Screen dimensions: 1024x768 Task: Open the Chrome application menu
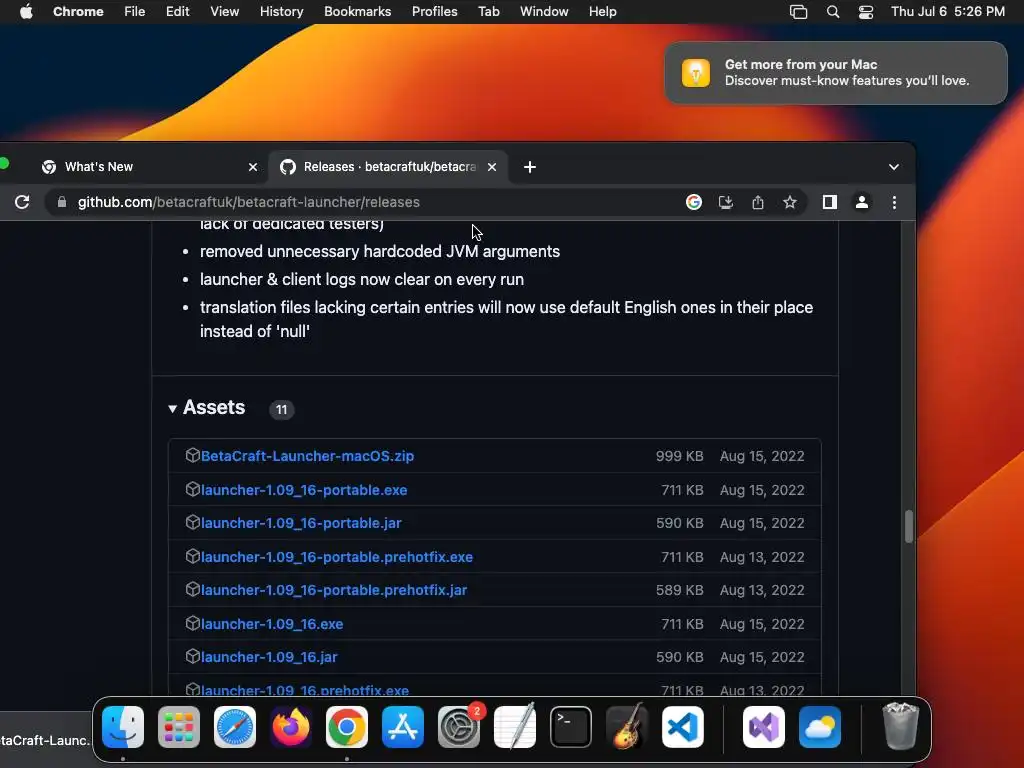click(78, 12)
